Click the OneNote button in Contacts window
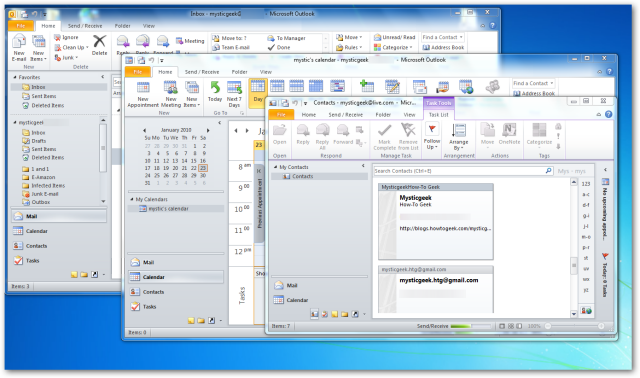640x378 pixels. tap(509, 134)
